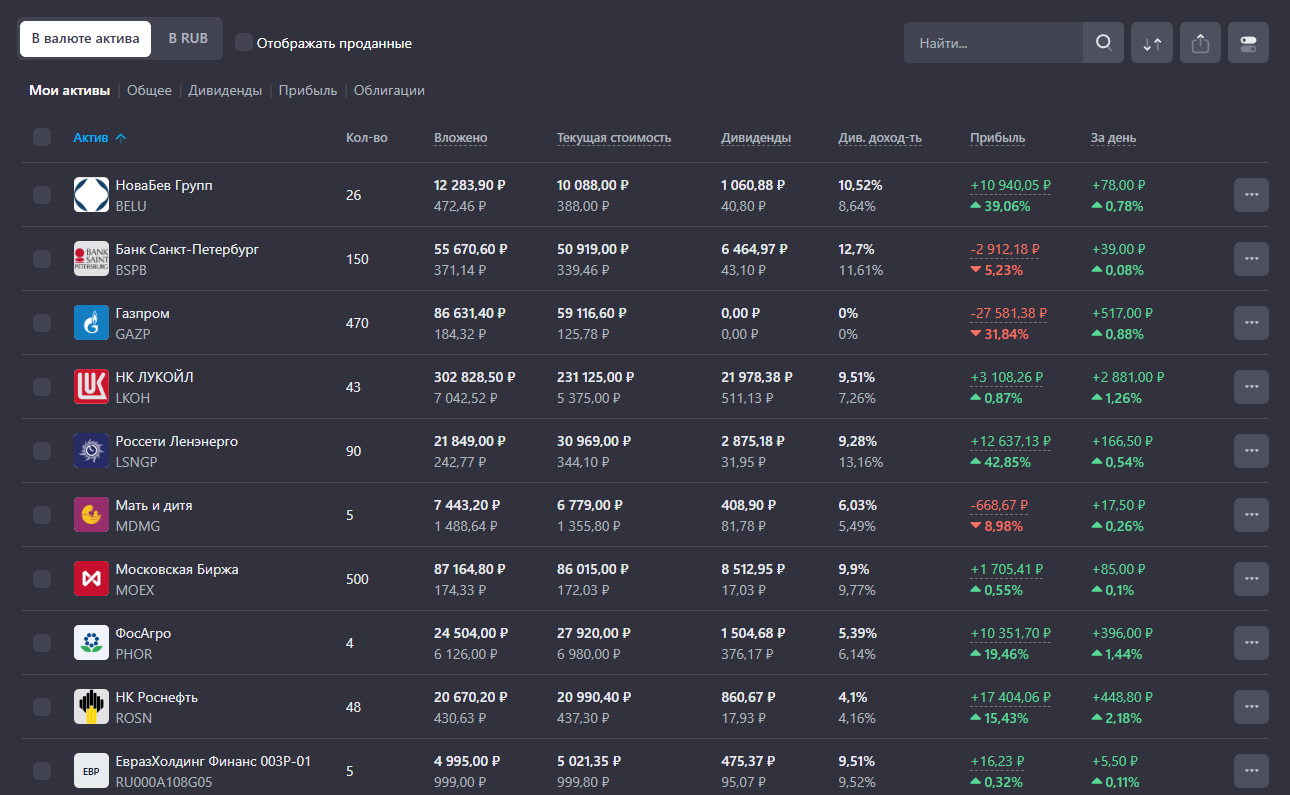
Task: Click the export share icon
Action: pos(1200,43)
